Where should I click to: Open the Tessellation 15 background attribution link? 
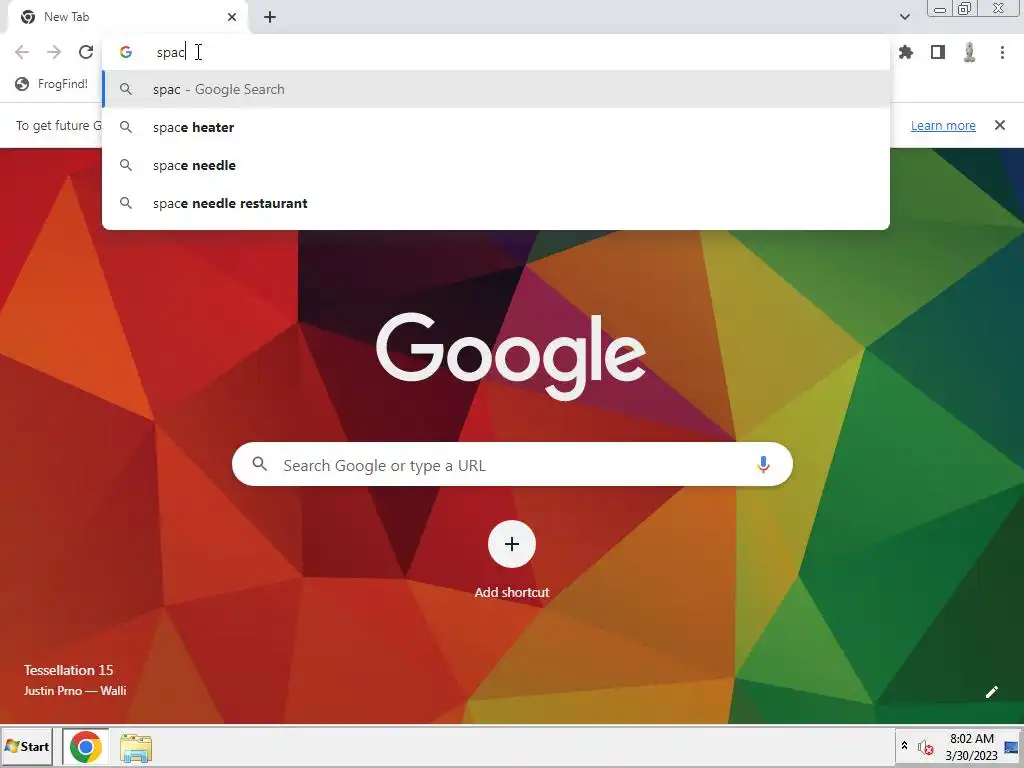point(74,680)
